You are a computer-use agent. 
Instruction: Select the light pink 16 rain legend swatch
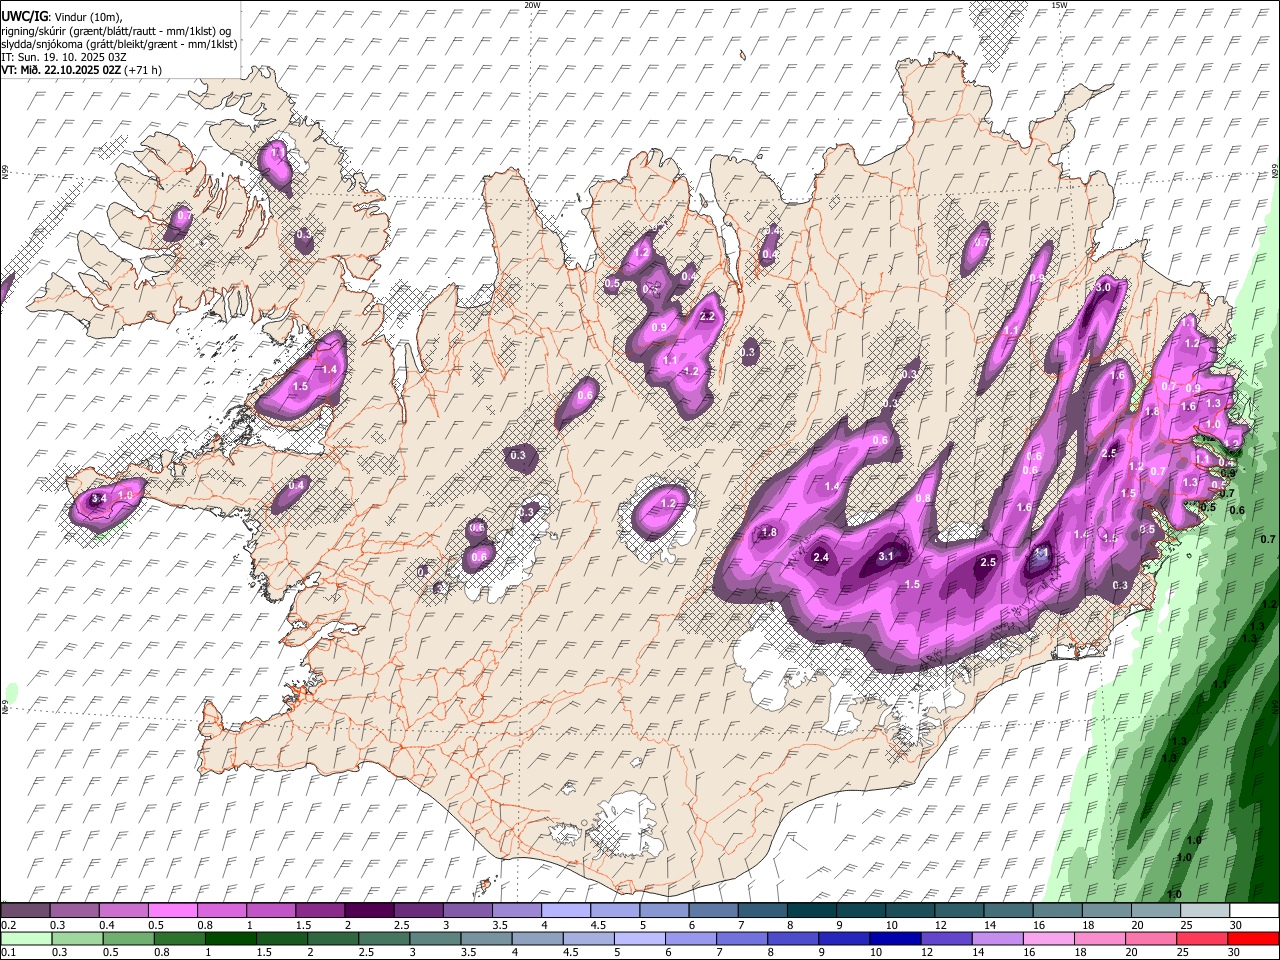click(x=1048, y=938)
